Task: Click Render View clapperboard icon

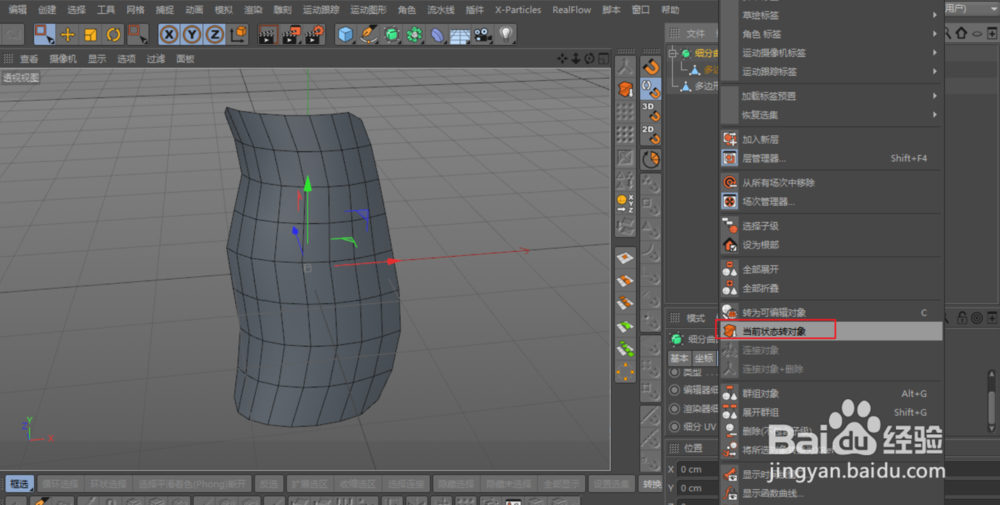Action: (x=268, y=34)
